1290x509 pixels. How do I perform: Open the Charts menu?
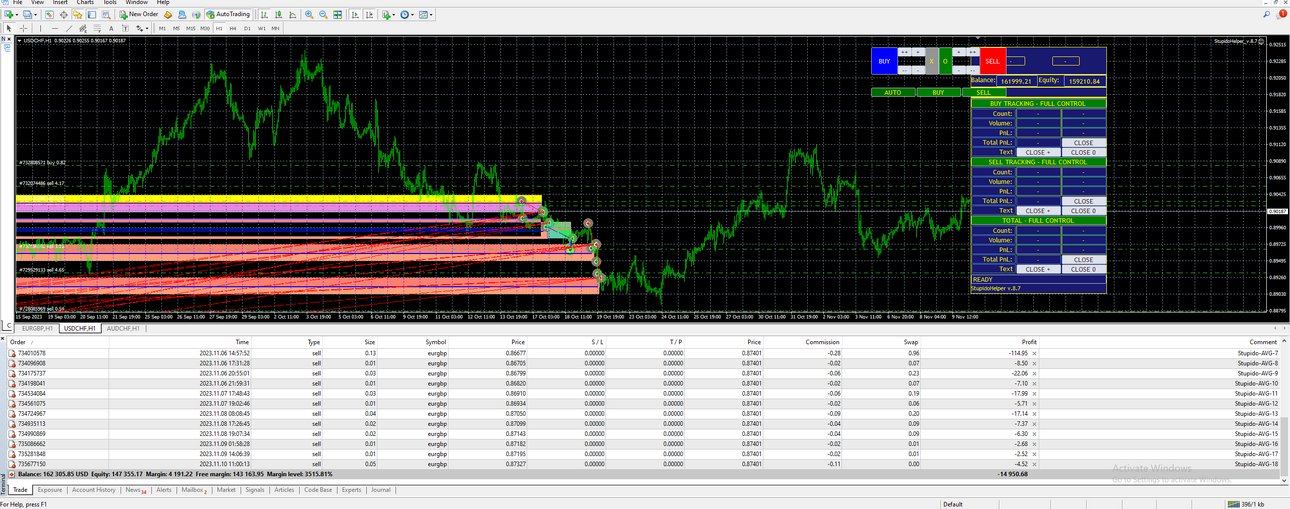[x=85, y=2]
